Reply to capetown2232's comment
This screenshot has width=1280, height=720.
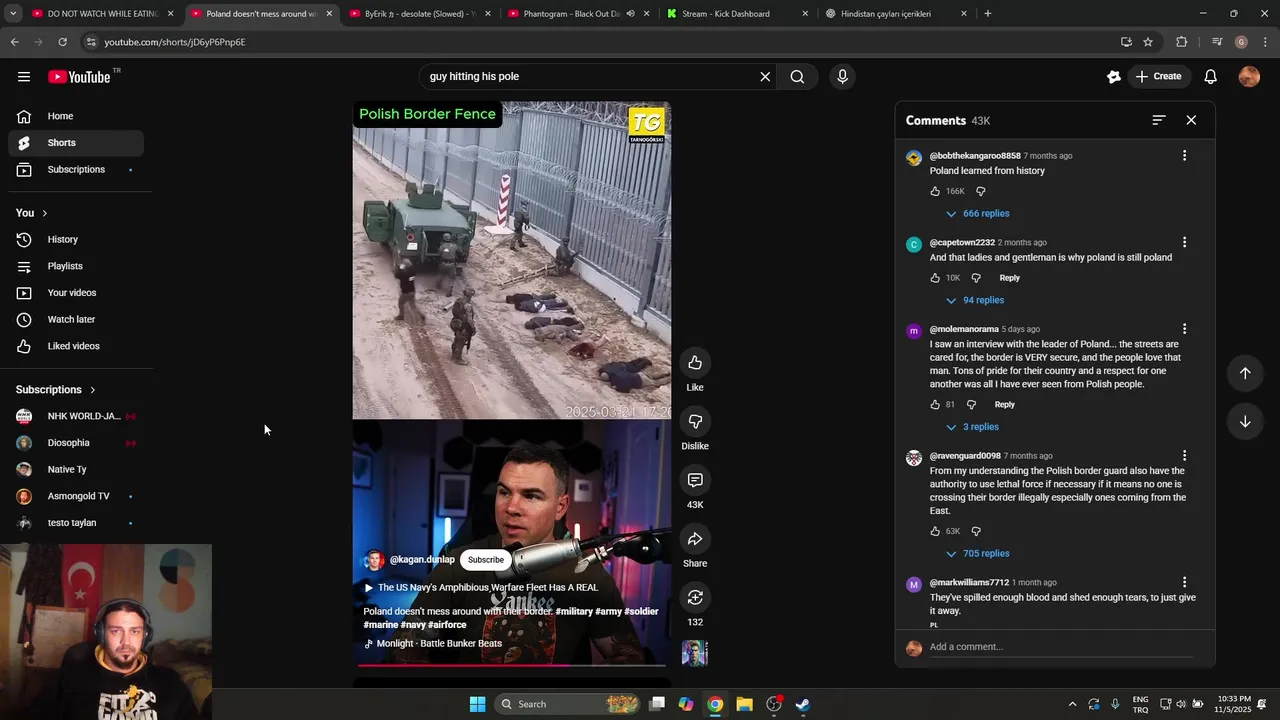click(1010, 278)
